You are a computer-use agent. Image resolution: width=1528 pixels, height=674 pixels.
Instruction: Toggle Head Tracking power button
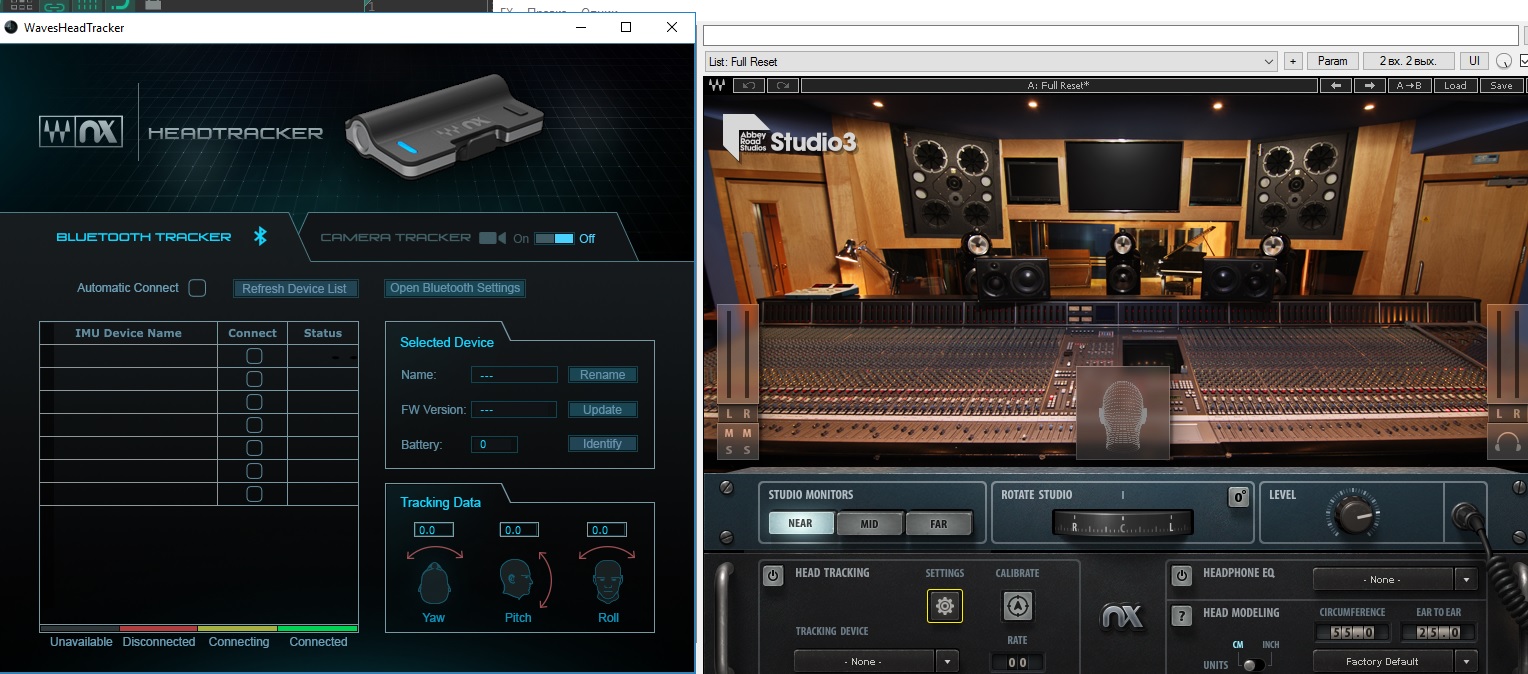[x=773, y=575]
